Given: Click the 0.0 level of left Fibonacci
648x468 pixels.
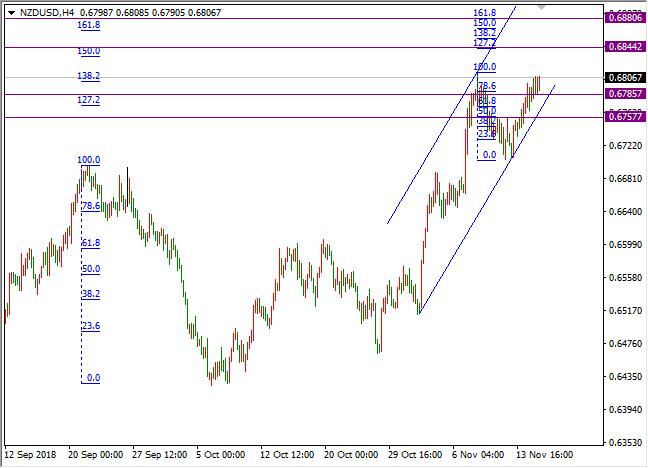Looking at the screenshot, I should pos(93,378).
